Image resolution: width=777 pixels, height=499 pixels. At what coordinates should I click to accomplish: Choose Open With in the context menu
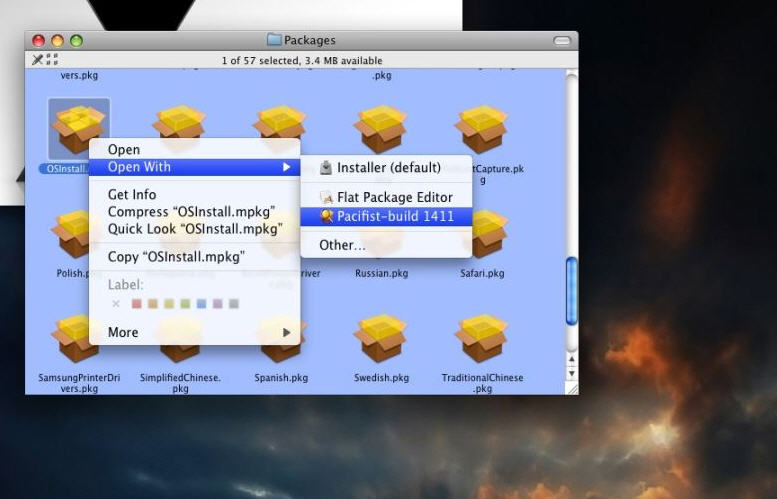pyautogui.click(x=195, y=167)
